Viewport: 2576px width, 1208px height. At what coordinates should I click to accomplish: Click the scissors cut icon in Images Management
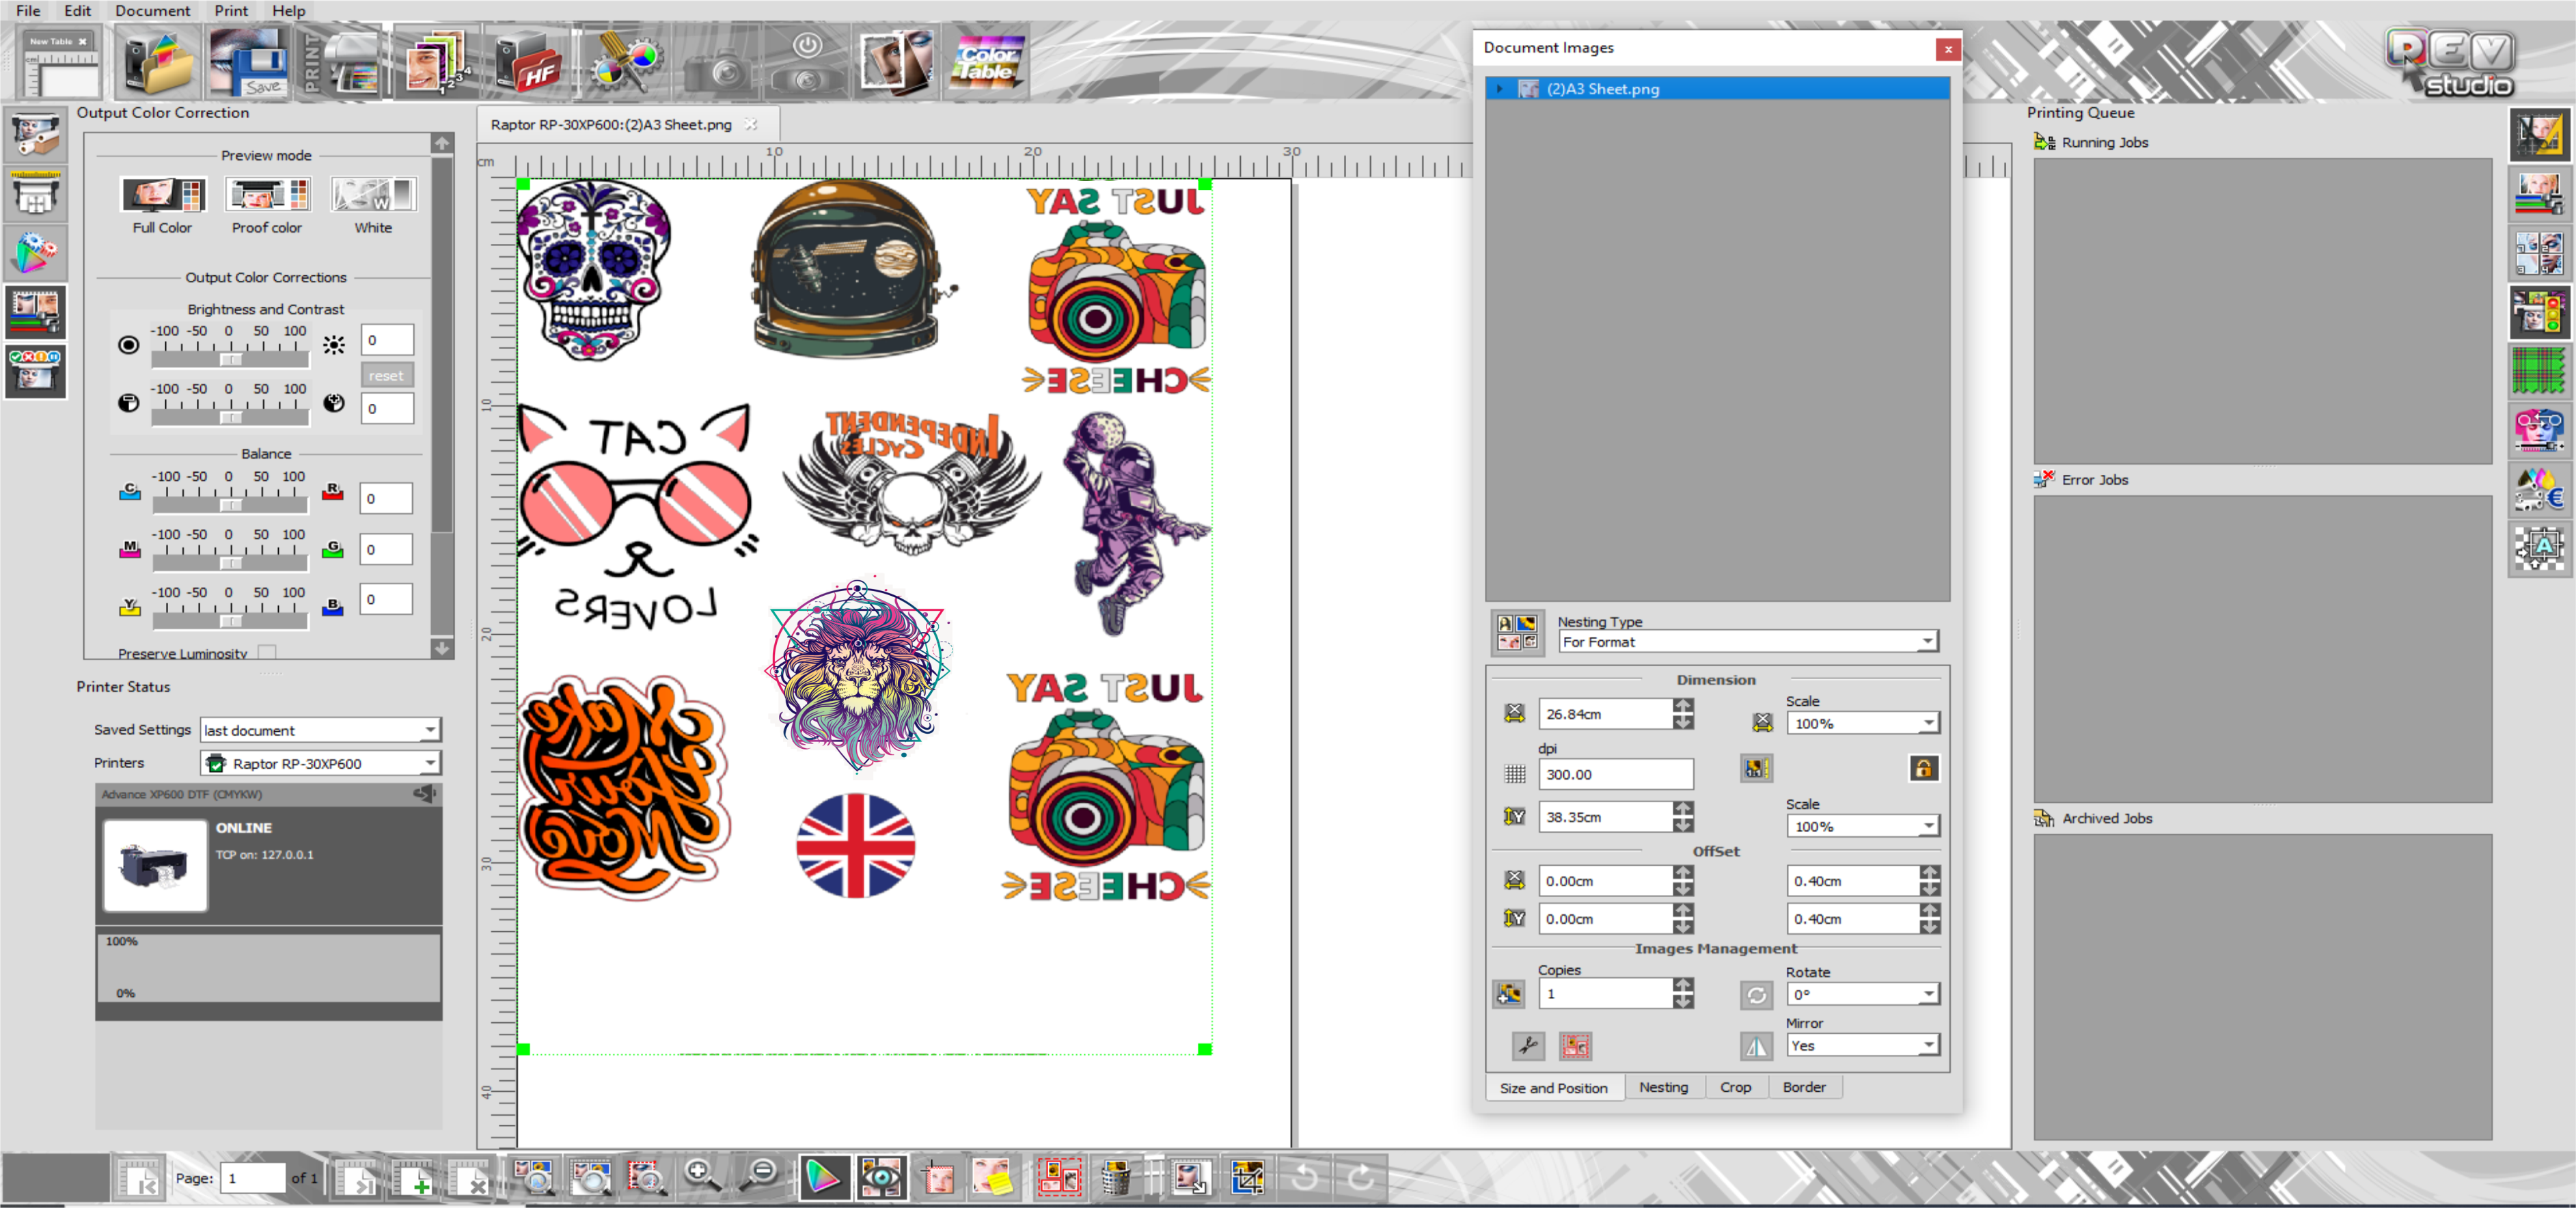pyautogui.click(x=1527, y=1046)
